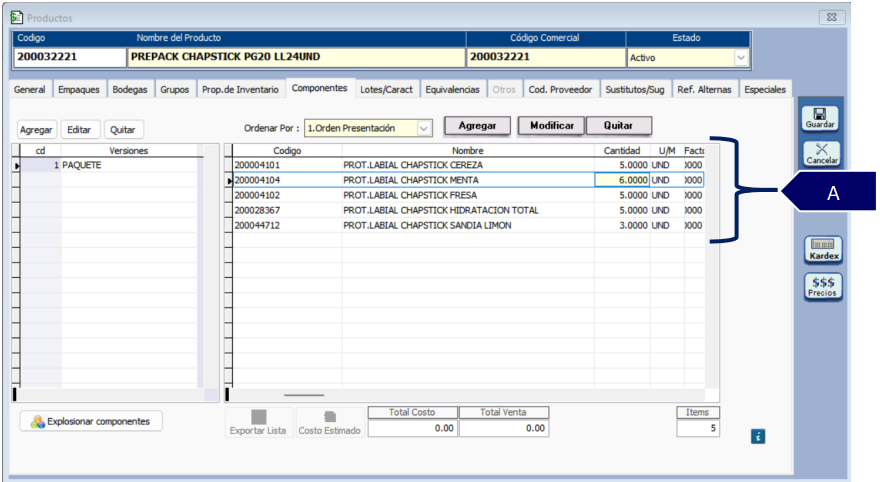
Task: Click the Nombre del Producto field
Action: click(x=296, y=57)
